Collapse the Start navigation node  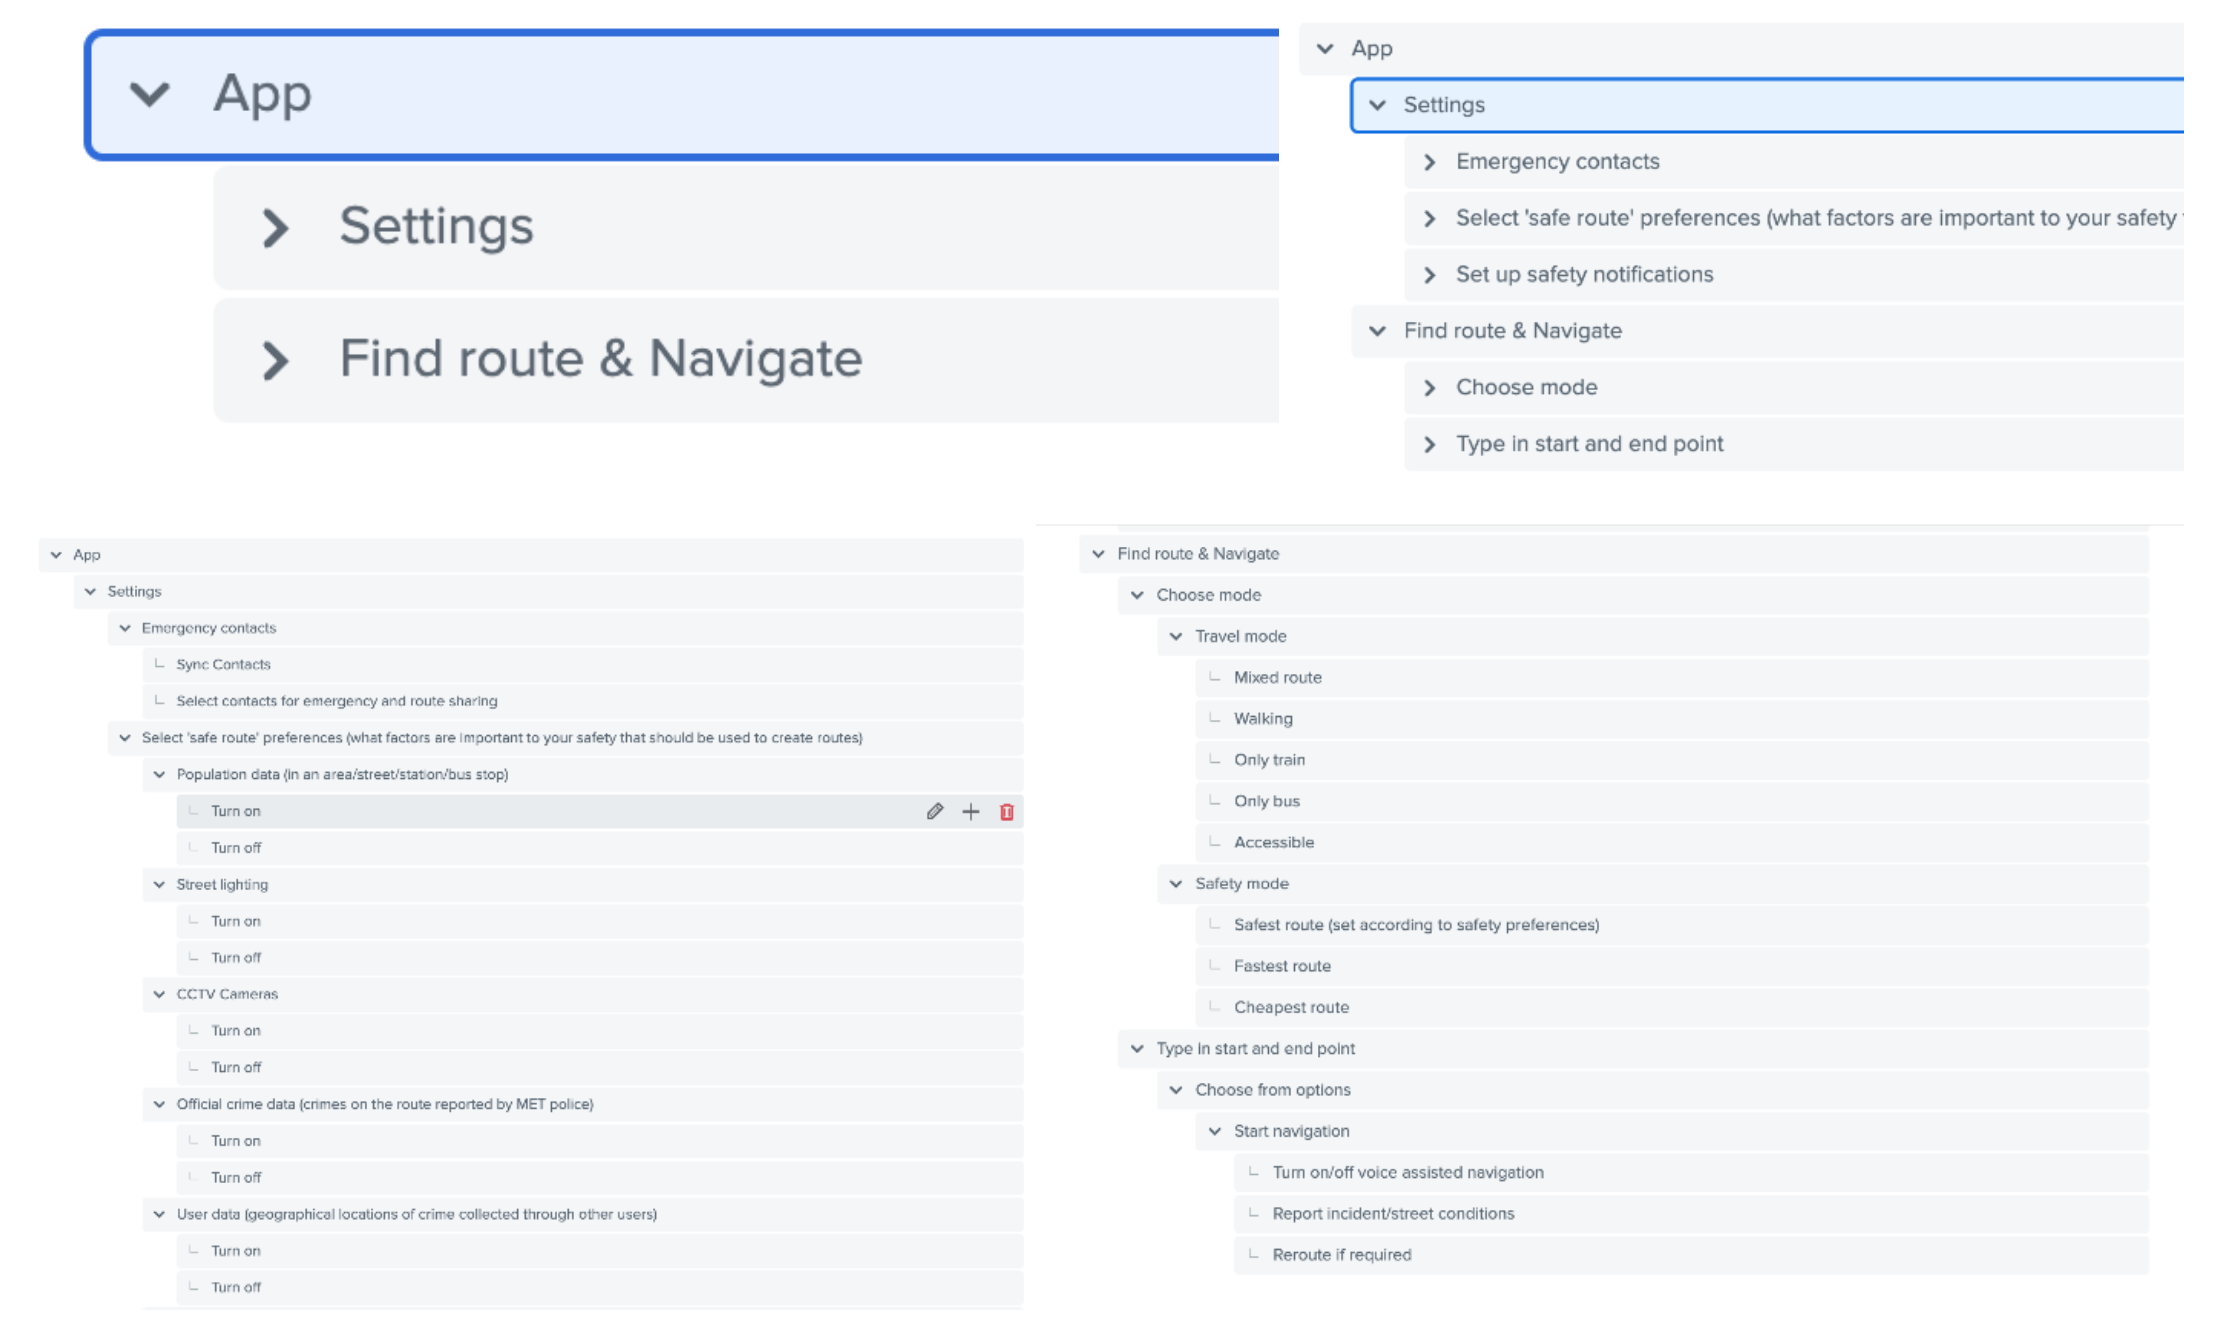(1215, 1131)
